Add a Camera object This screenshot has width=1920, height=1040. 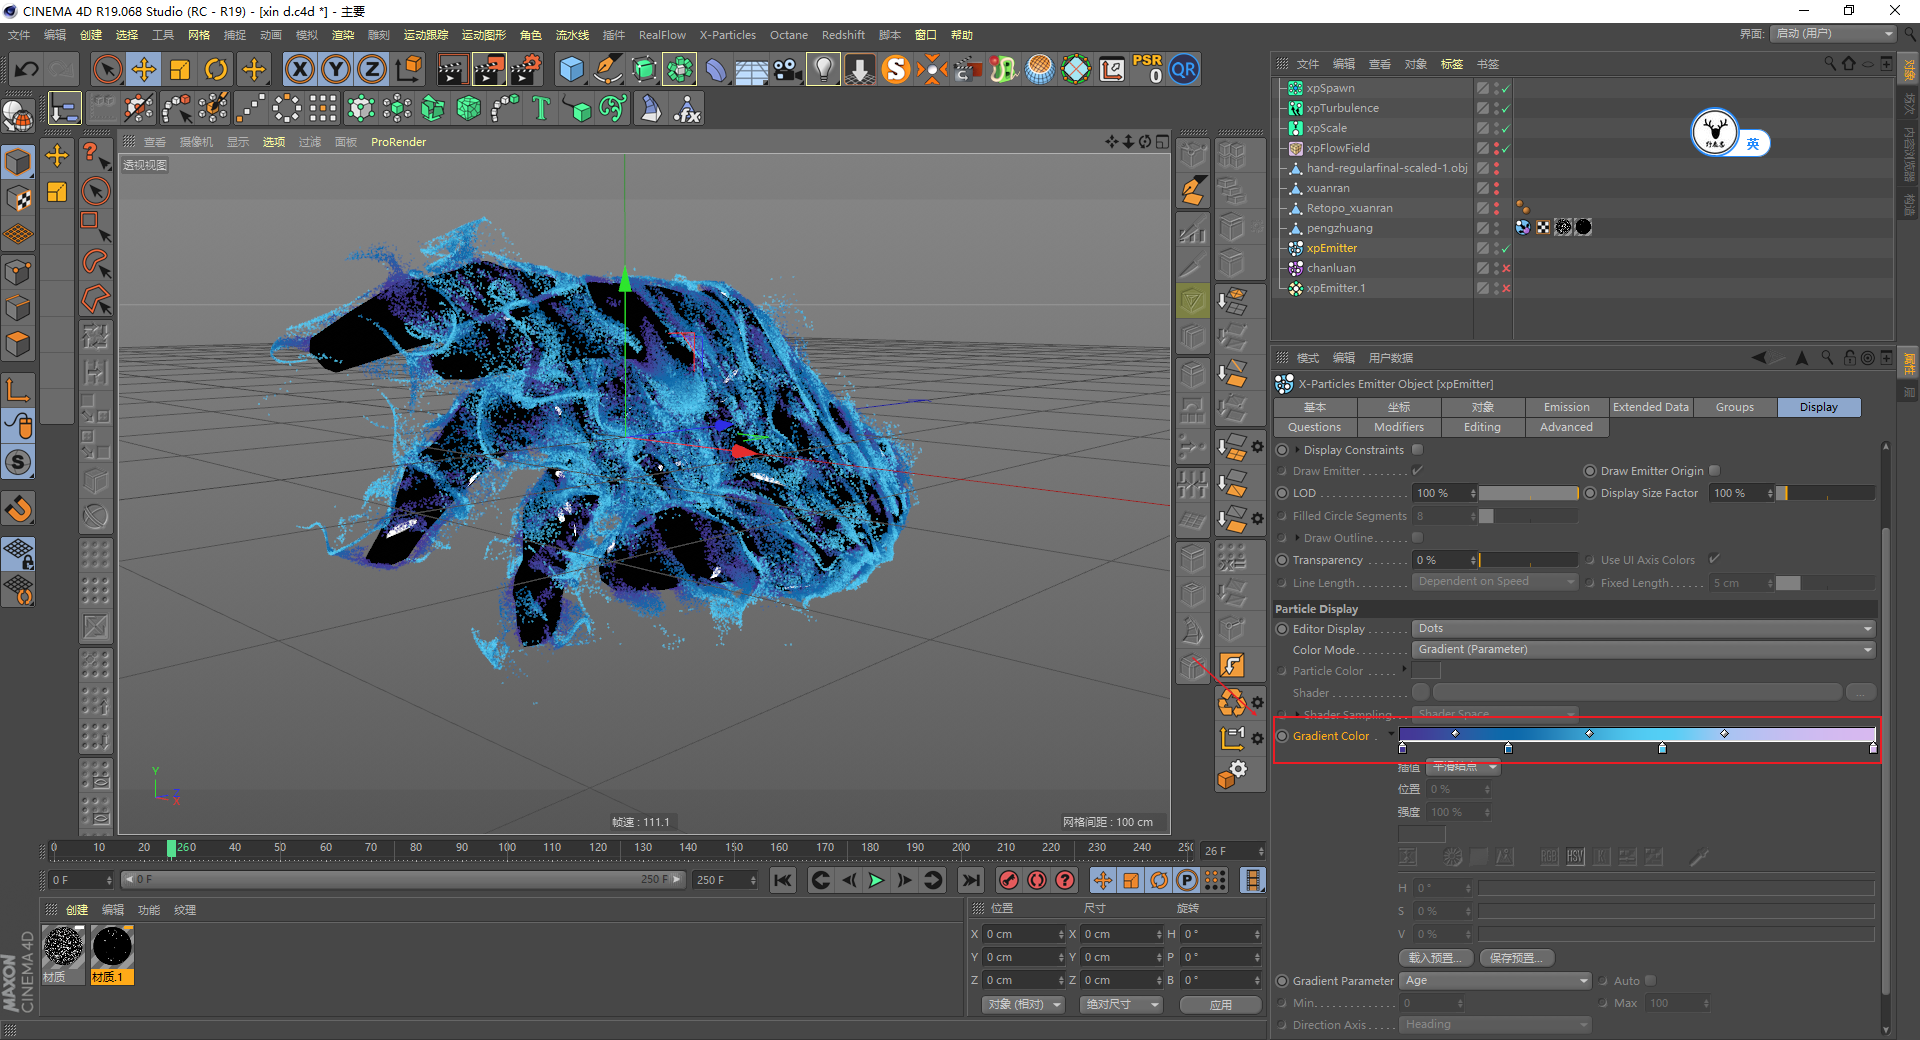pos(787,69)
